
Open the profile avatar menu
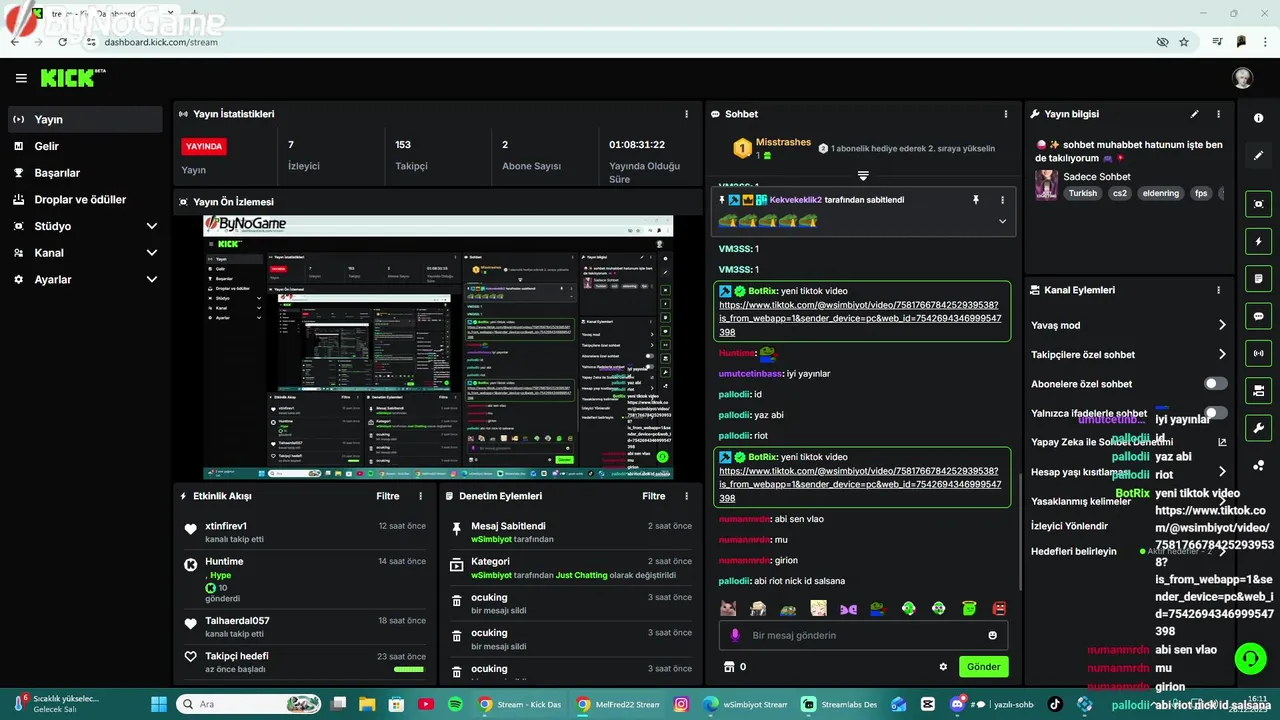click(1242, 78)
